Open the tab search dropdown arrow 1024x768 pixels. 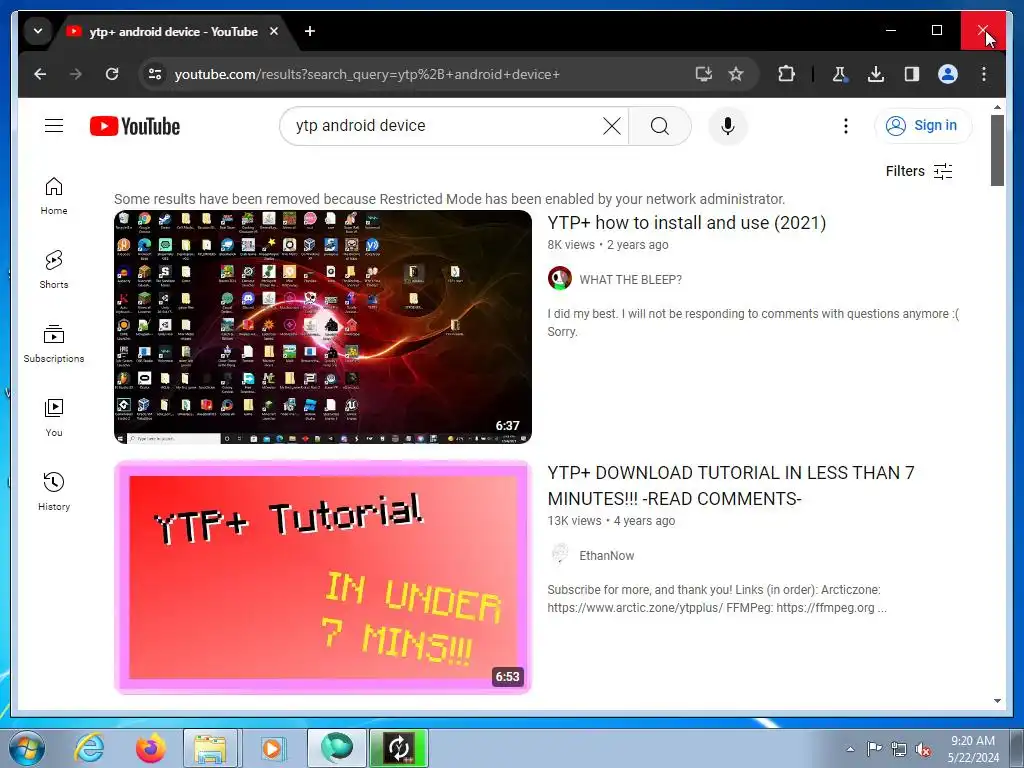click(x=38, y=31)
